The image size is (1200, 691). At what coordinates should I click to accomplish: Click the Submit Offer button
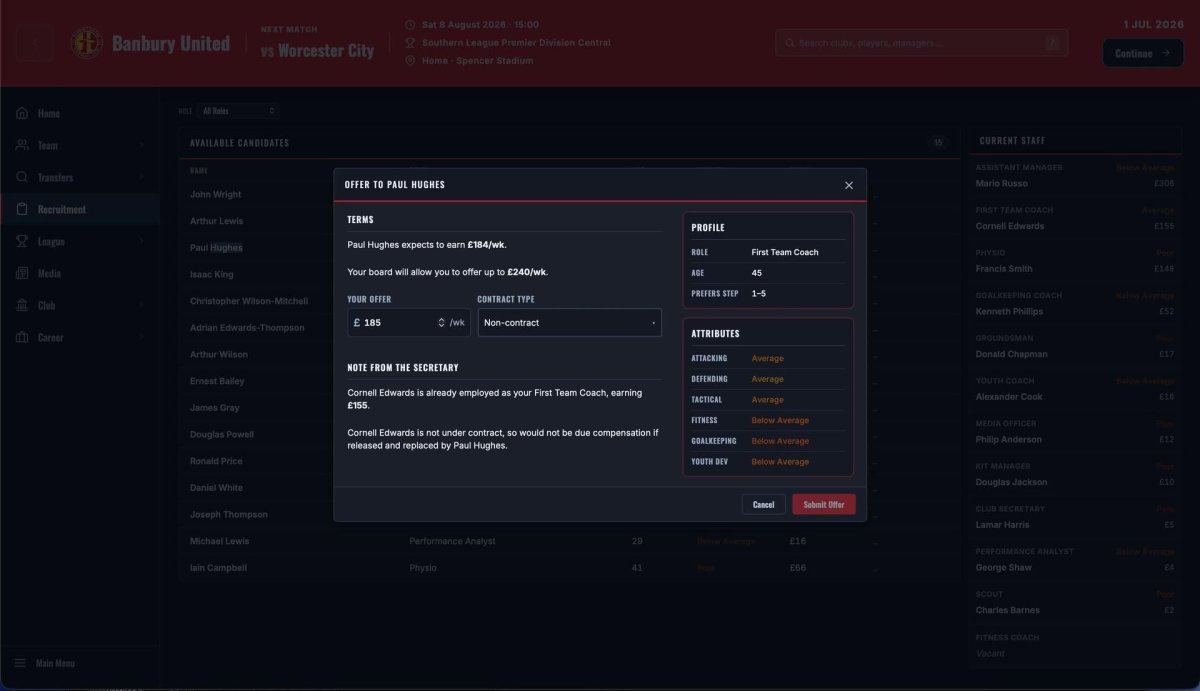tap(824, 504)
